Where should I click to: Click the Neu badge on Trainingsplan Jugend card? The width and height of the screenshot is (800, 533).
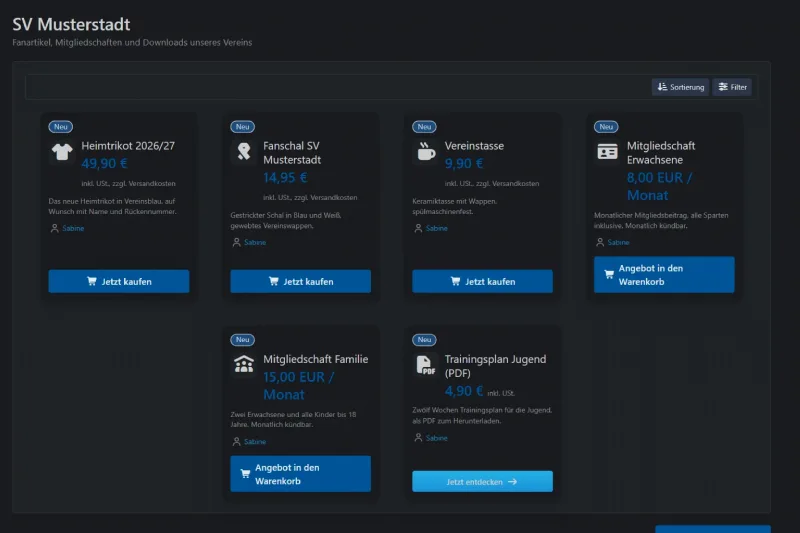click(424, 340)
